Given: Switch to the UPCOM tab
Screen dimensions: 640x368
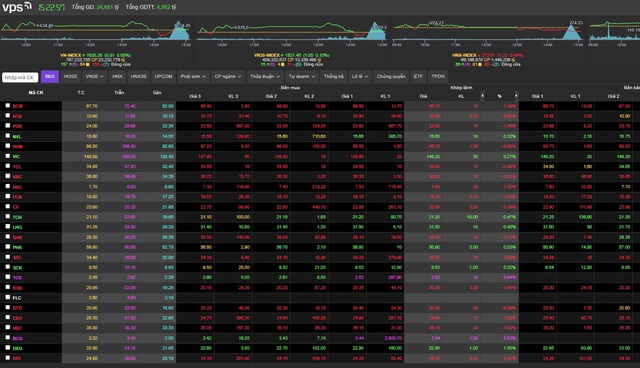Looking at the screenshot, I should point(163,76).
